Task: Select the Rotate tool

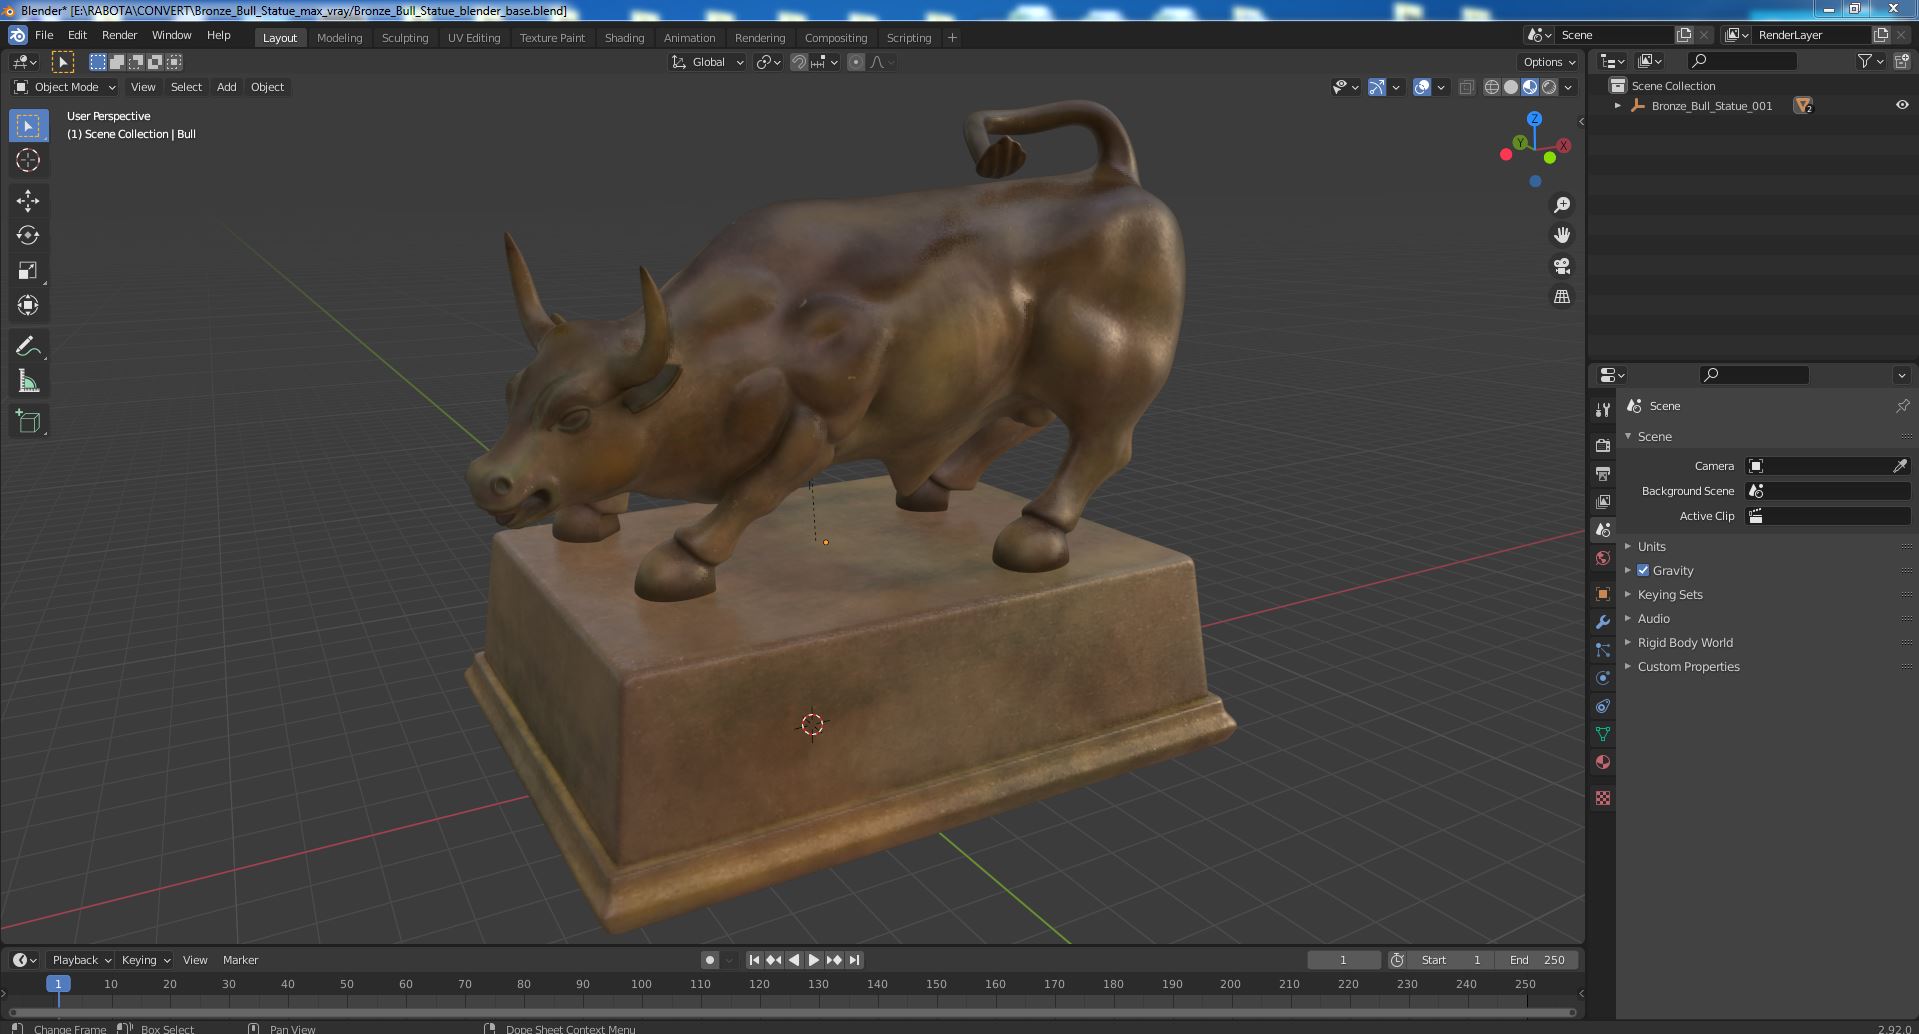Action: [x=28, y=235]
